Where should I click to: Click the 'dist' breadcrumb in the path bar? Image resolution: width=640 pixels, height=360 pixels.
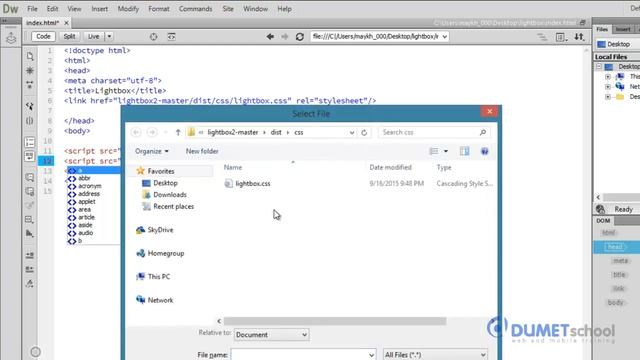(x=276, y=132)
